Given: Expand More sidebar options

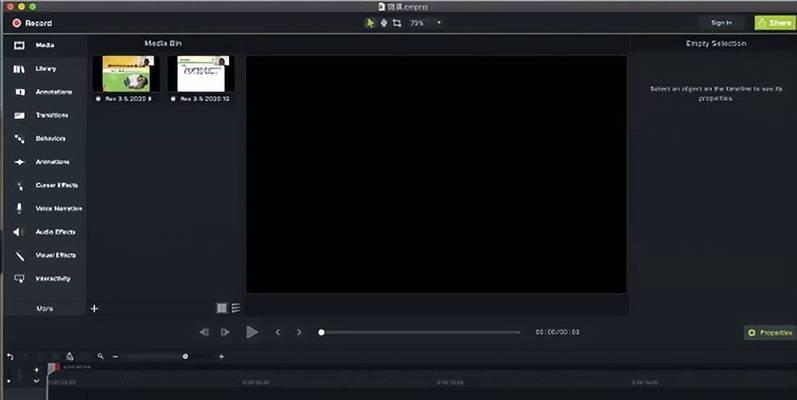Looking at the screenshot, I should click(x=45, y=309).
